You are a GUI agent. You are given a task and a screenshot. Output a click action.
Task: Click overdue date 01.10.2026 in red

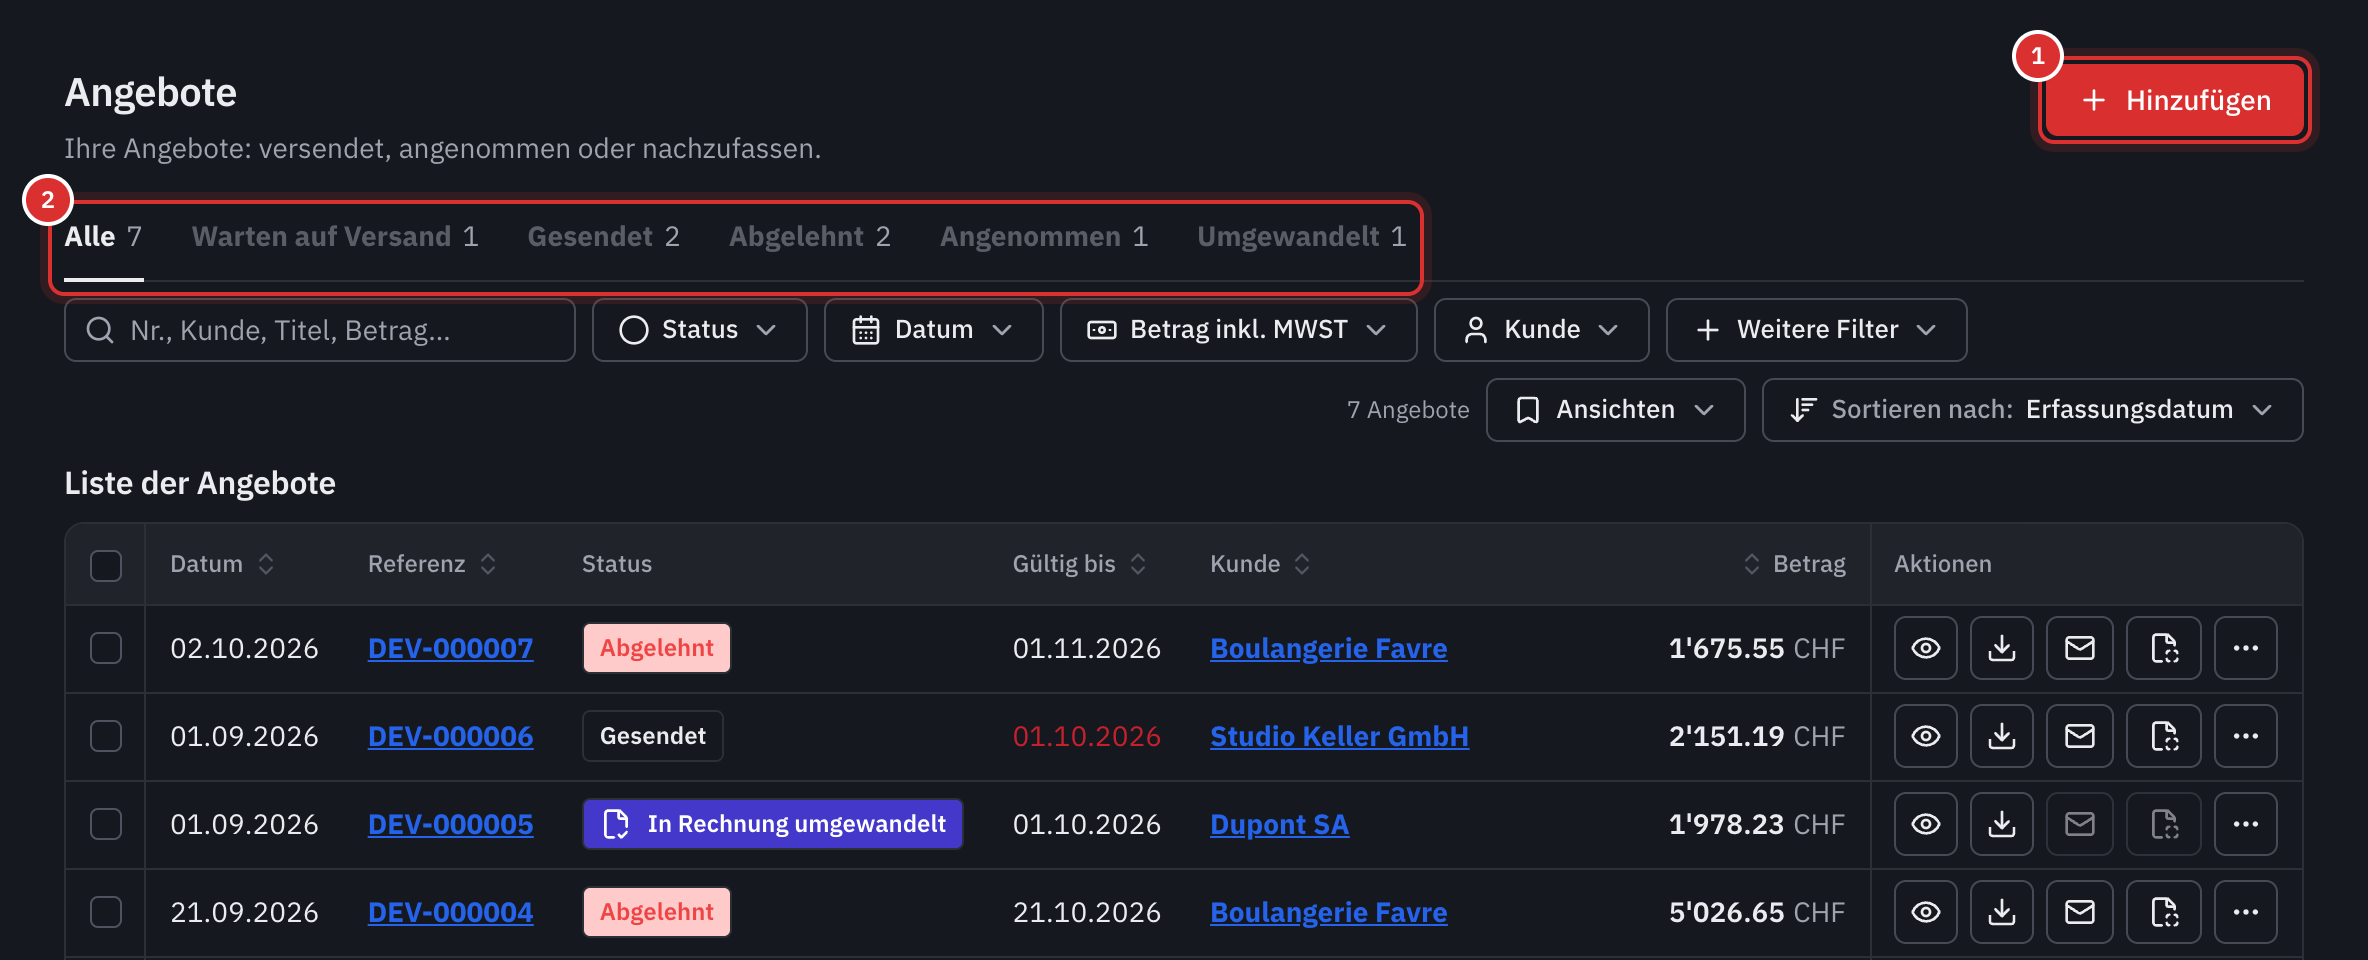[1086, 736]
